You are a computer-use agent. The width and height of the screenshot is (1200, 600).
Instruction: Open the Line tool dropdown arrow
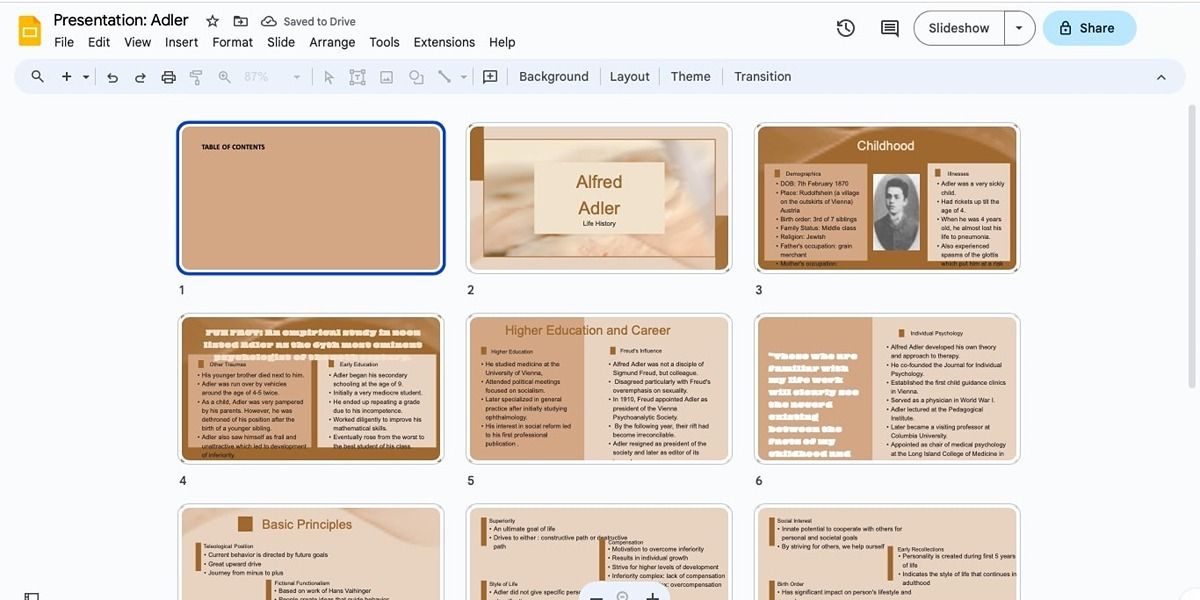pyautogui.click(x=464, y=76)
